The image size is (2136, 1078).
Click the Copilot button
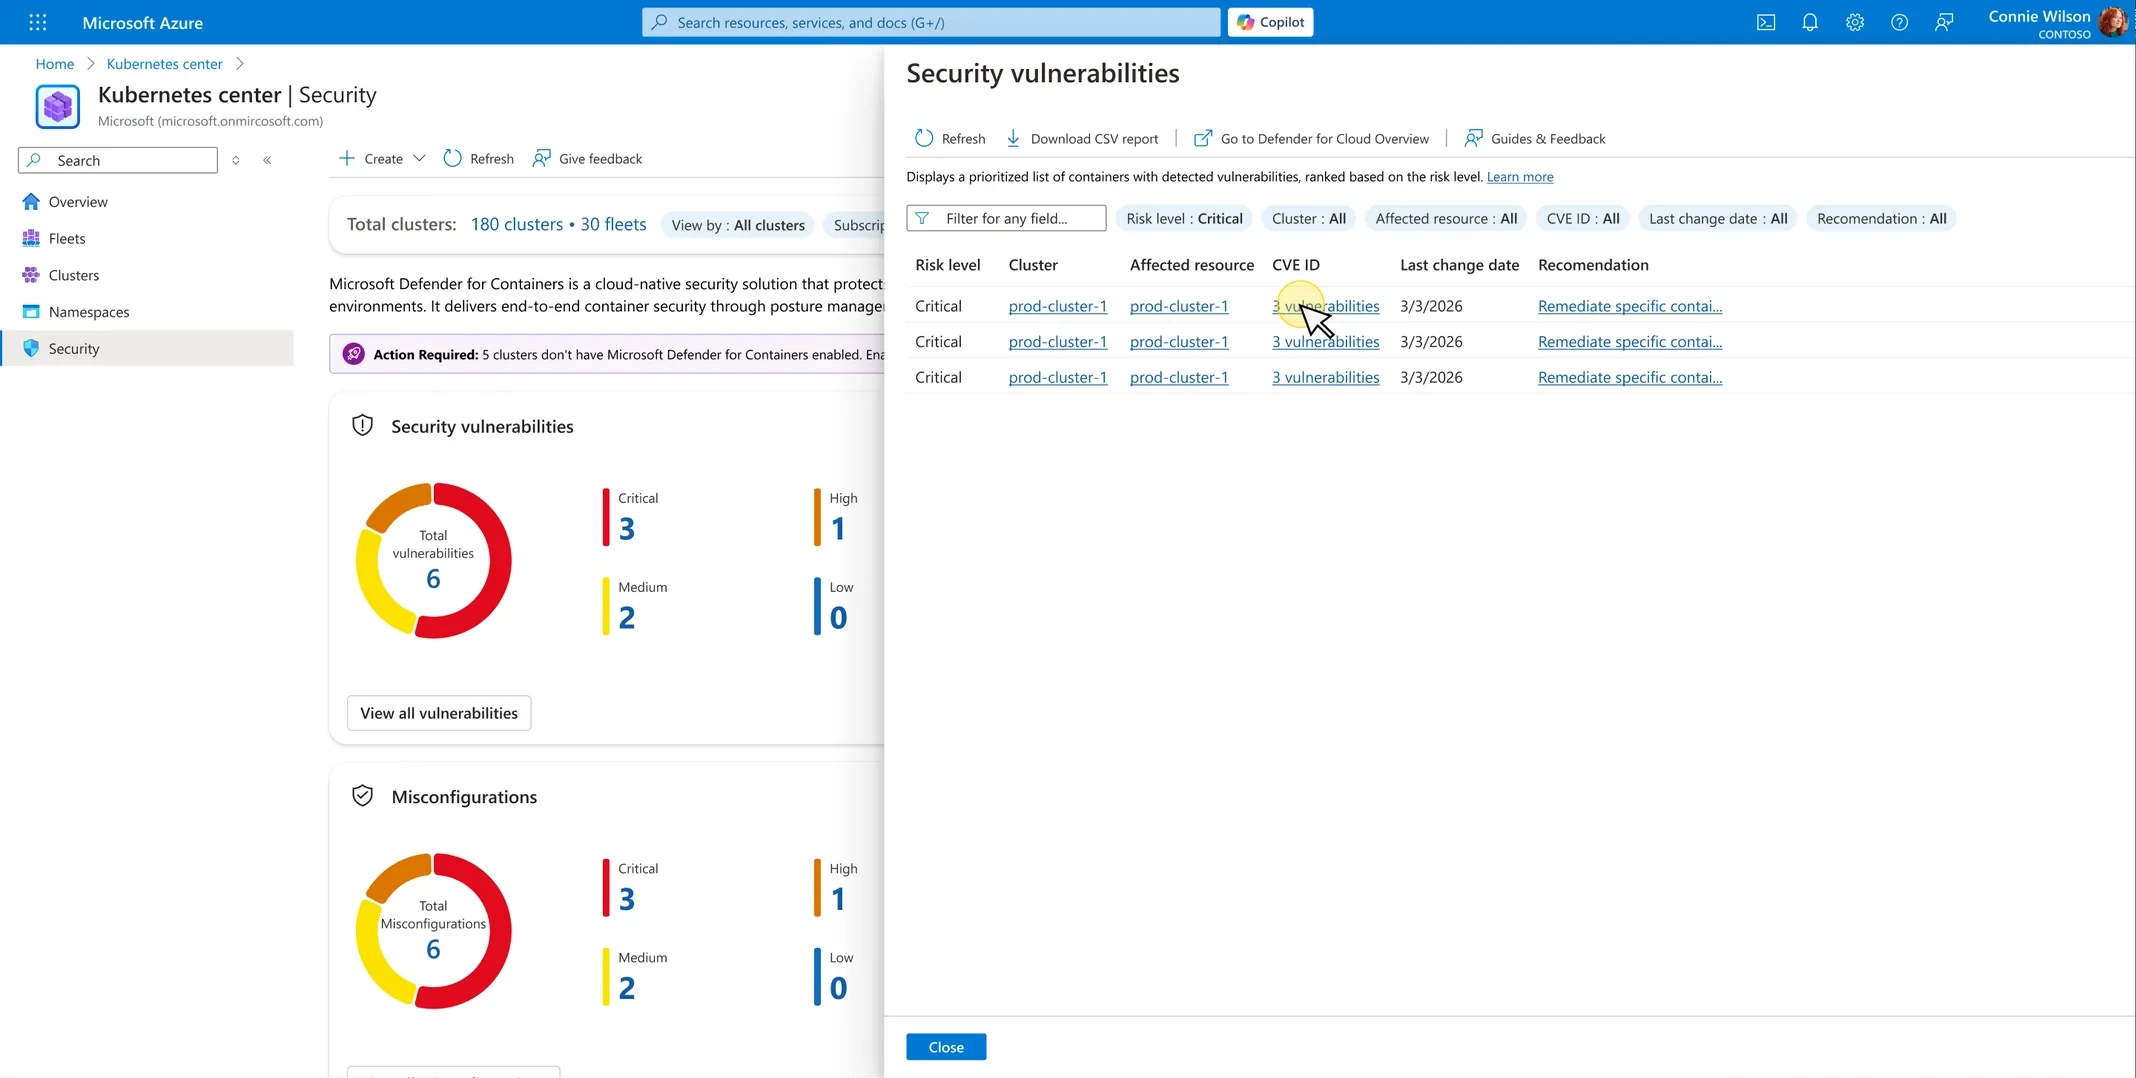tap(1270, 22)
